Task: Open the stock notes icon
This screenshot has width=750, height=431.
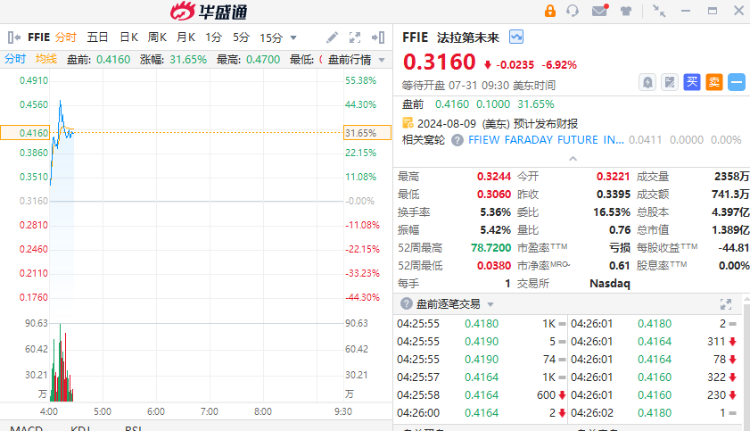Action: [x=670, y=82]
